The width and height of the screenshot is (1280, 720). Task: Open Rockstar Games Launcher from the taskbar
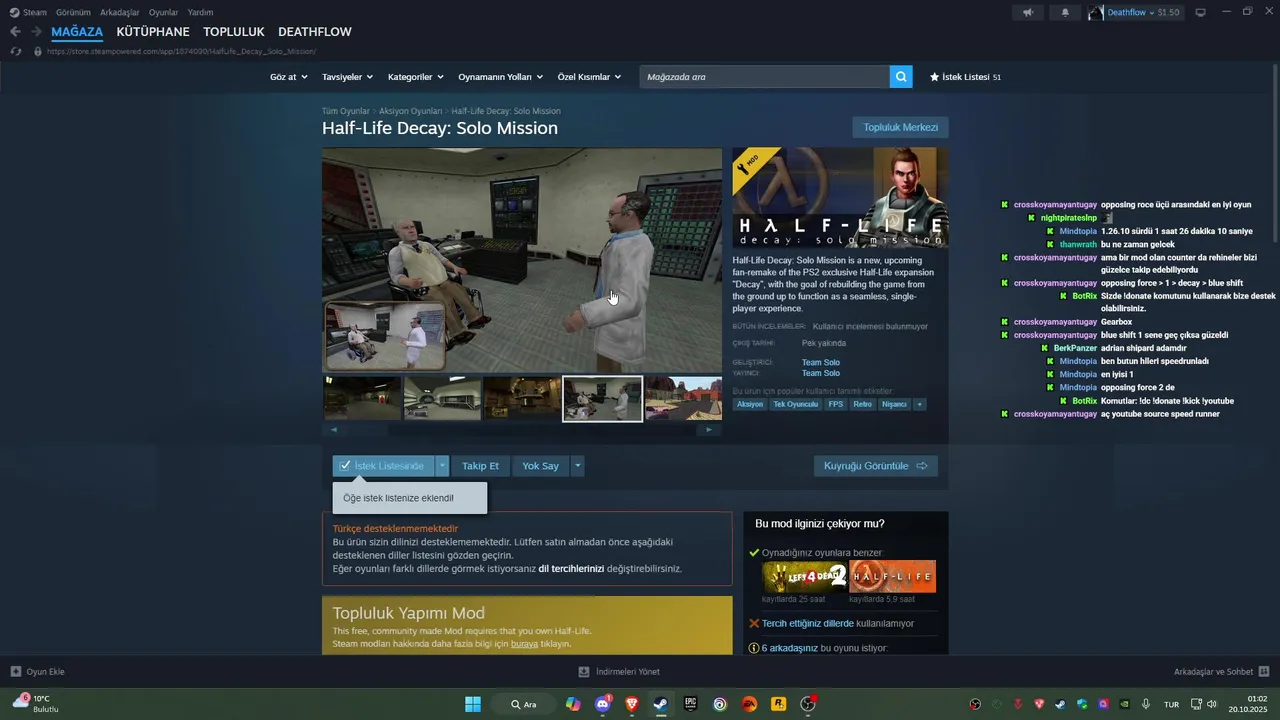pos(778,704)
